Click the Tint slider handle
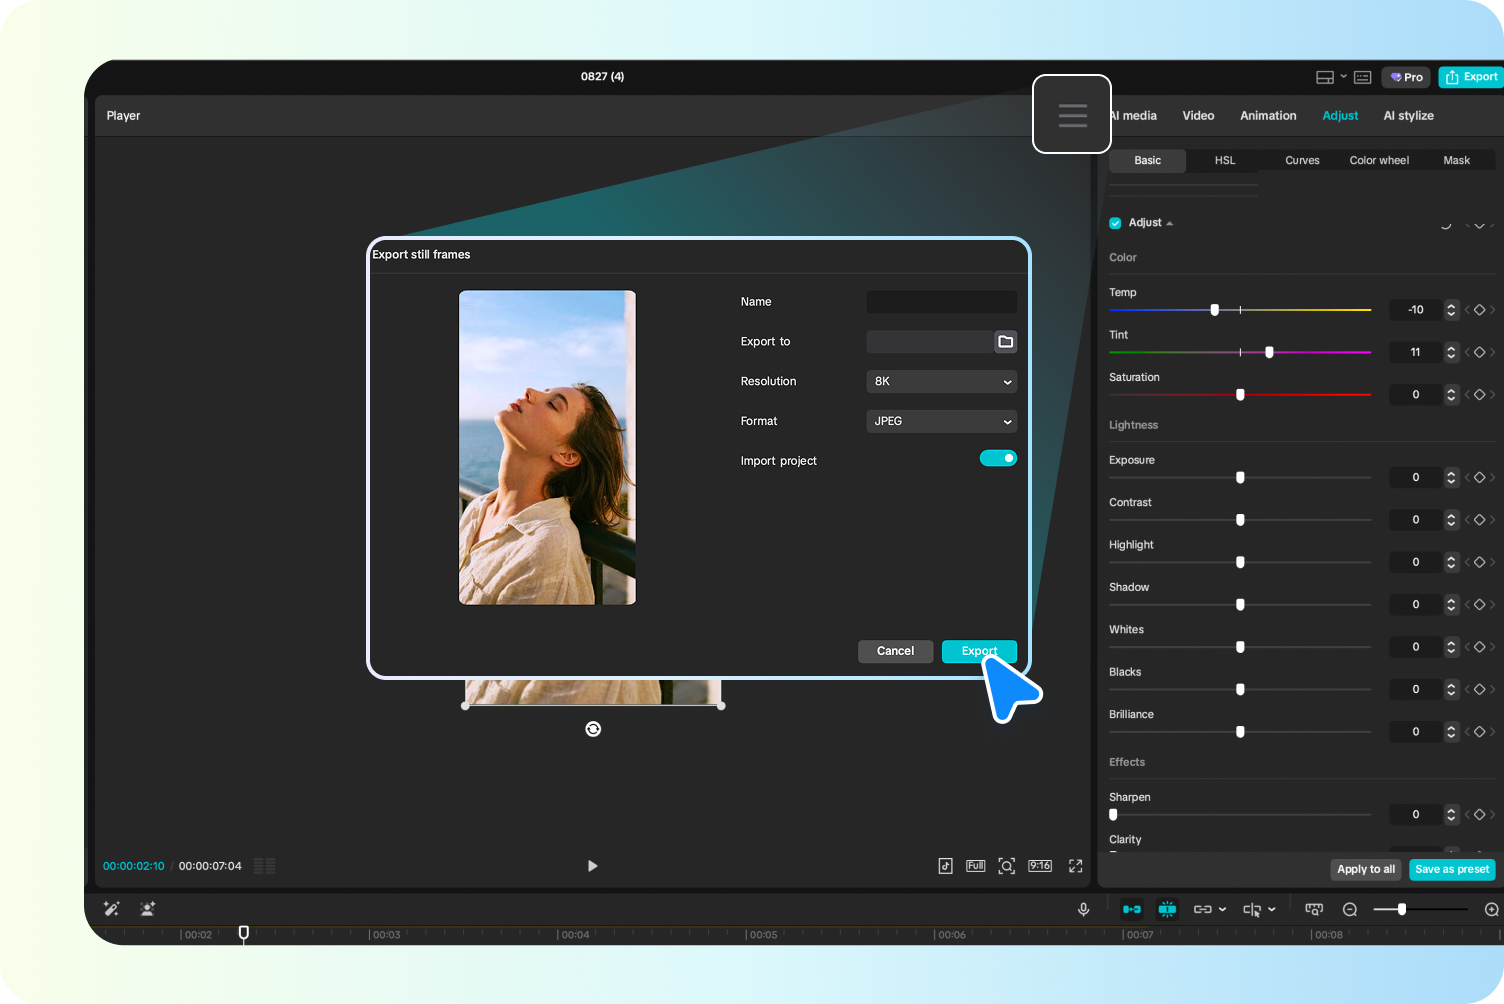This screenshot has height=1004, width=1504. pos(1269,352)
